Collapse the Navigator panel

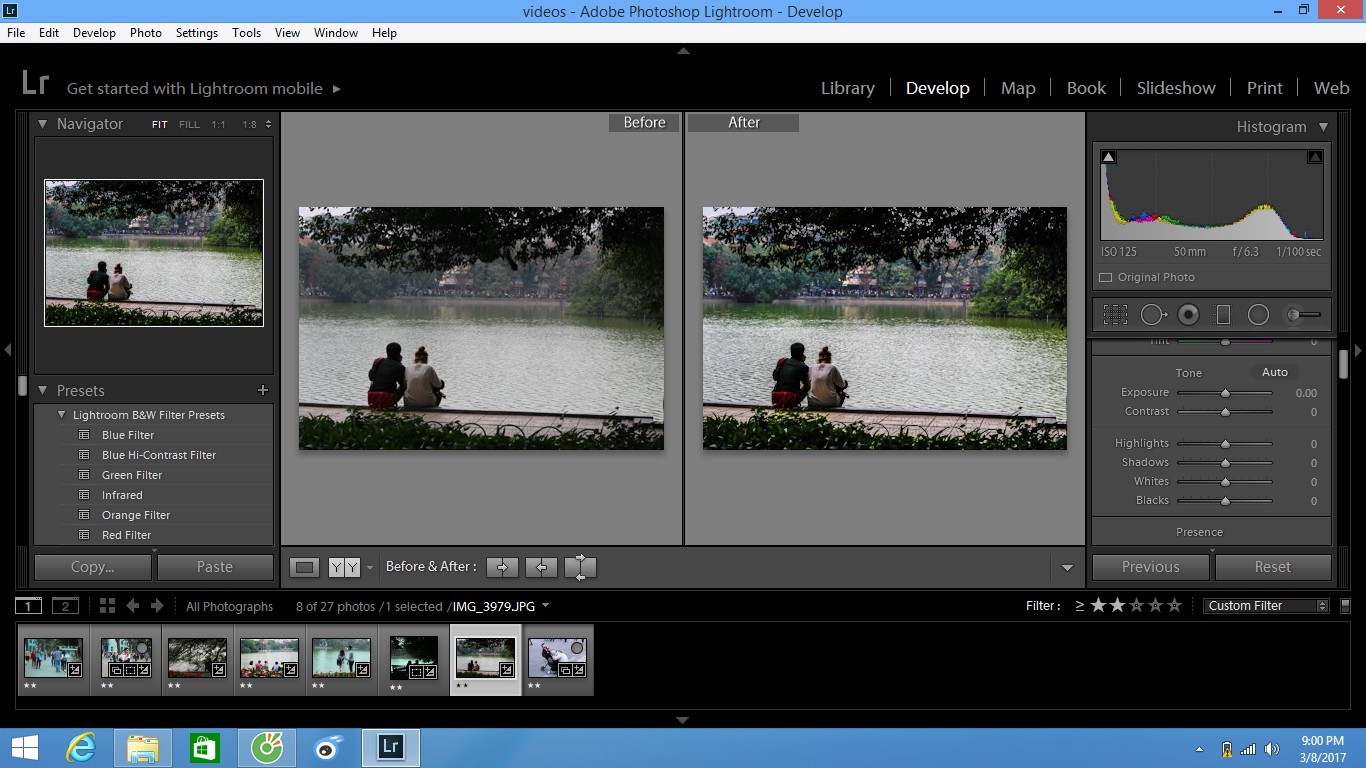coord(43,124)
